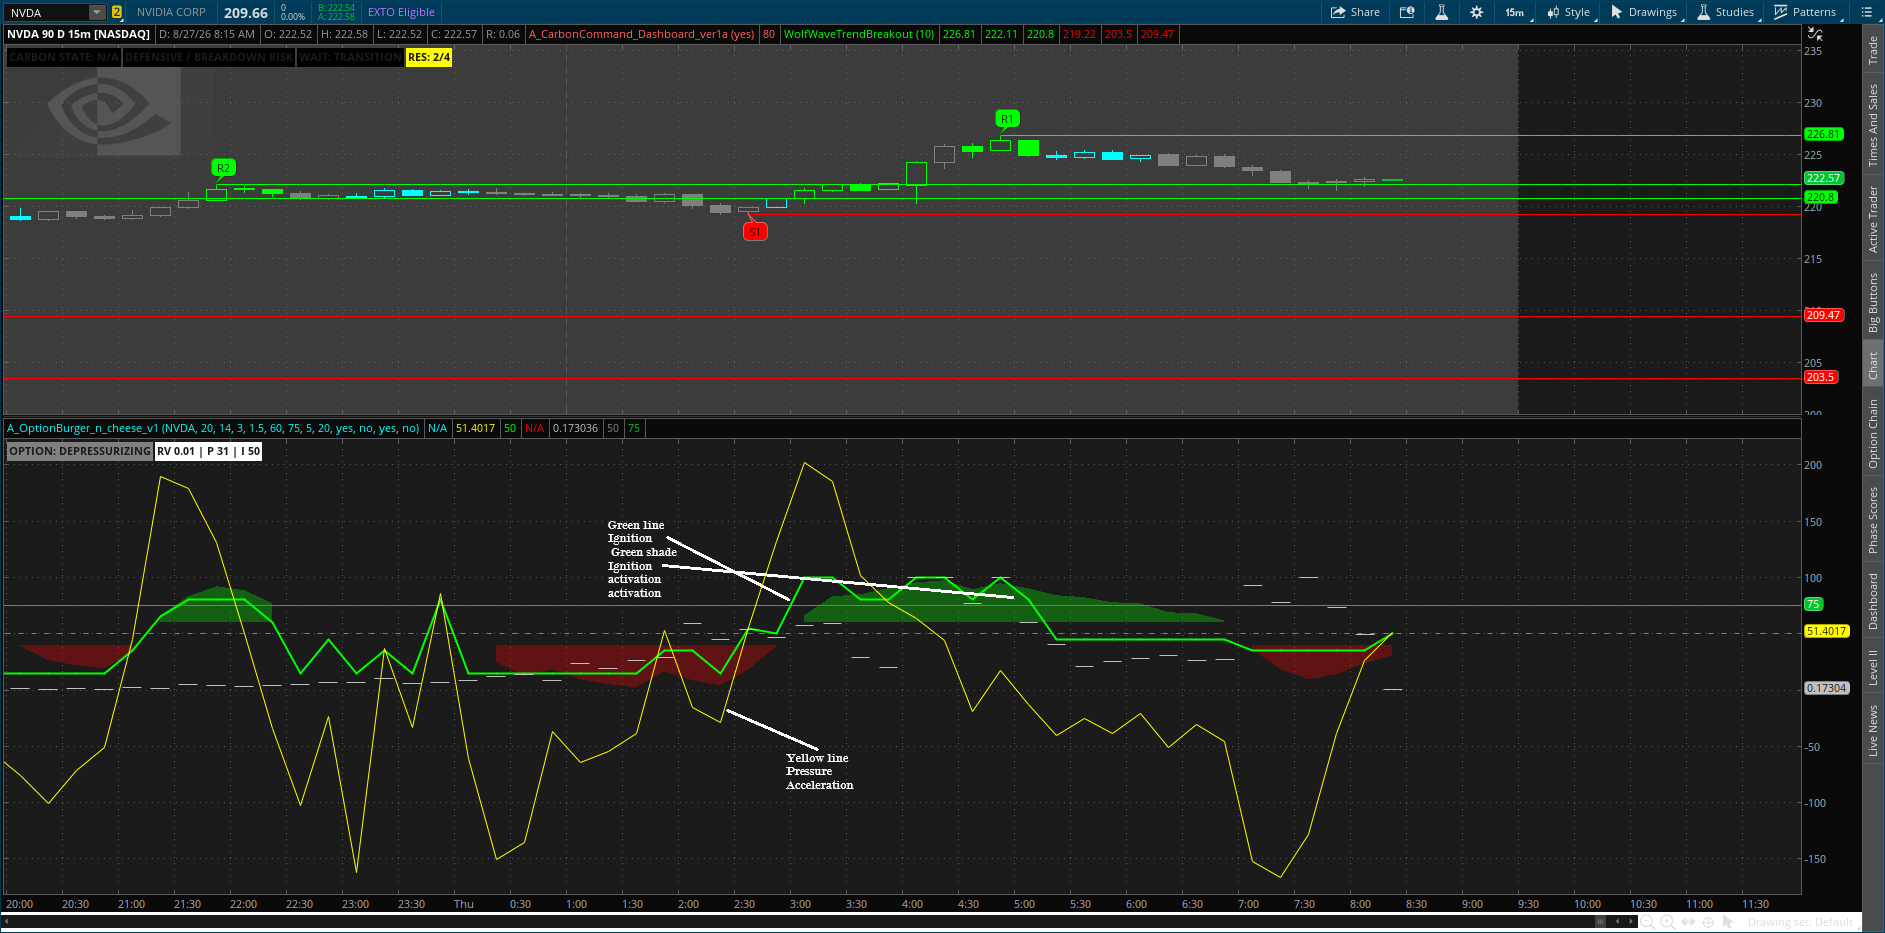
Task: Select the pan tool icon
Action: (x=1688, y=922)
